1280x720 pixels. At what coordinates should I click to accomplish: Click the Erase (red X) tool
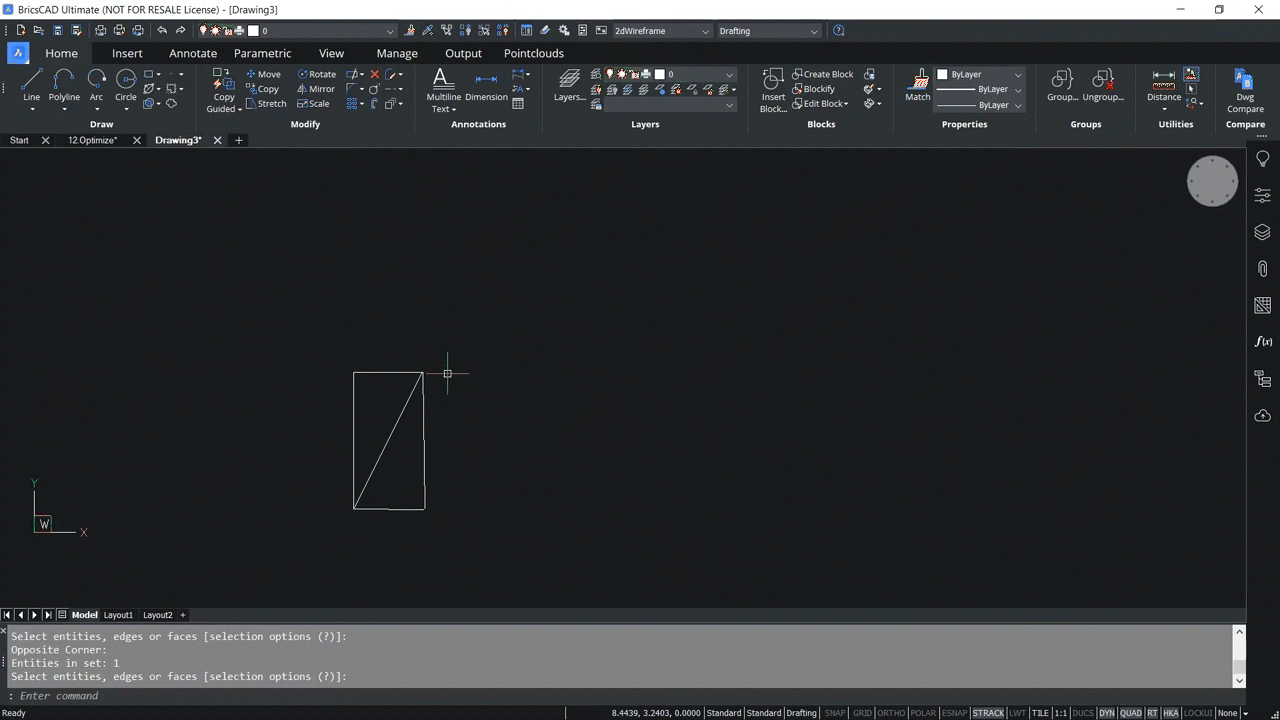coord(375,74)
